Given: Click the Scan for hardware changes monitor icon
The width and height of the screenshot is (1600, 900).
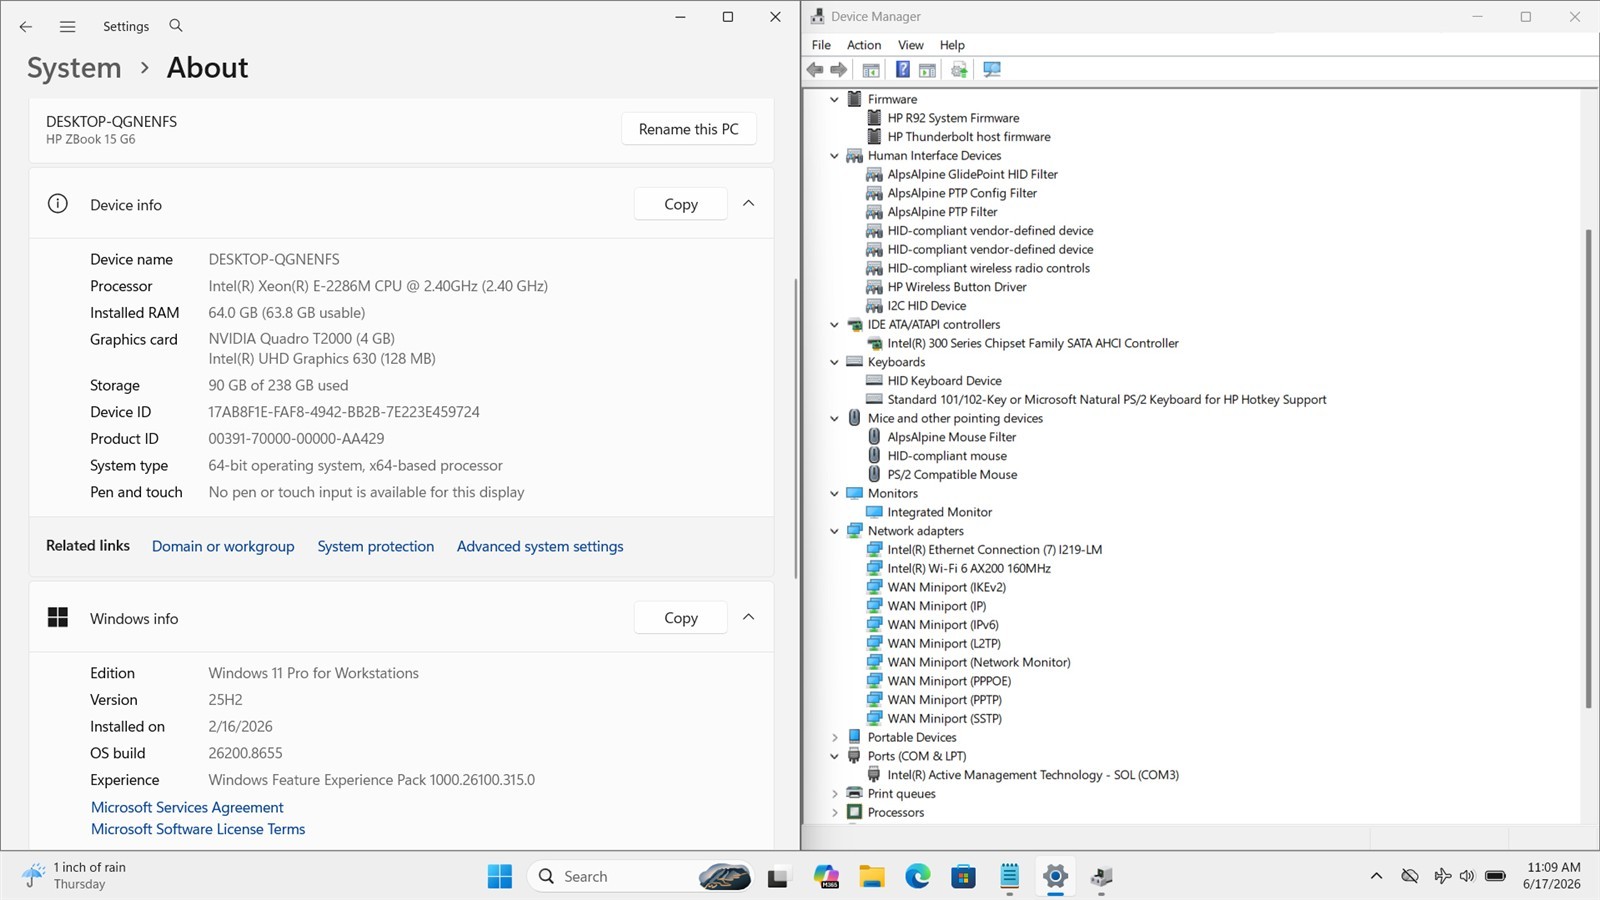Looking at the screenshot, I should [992, 70].
